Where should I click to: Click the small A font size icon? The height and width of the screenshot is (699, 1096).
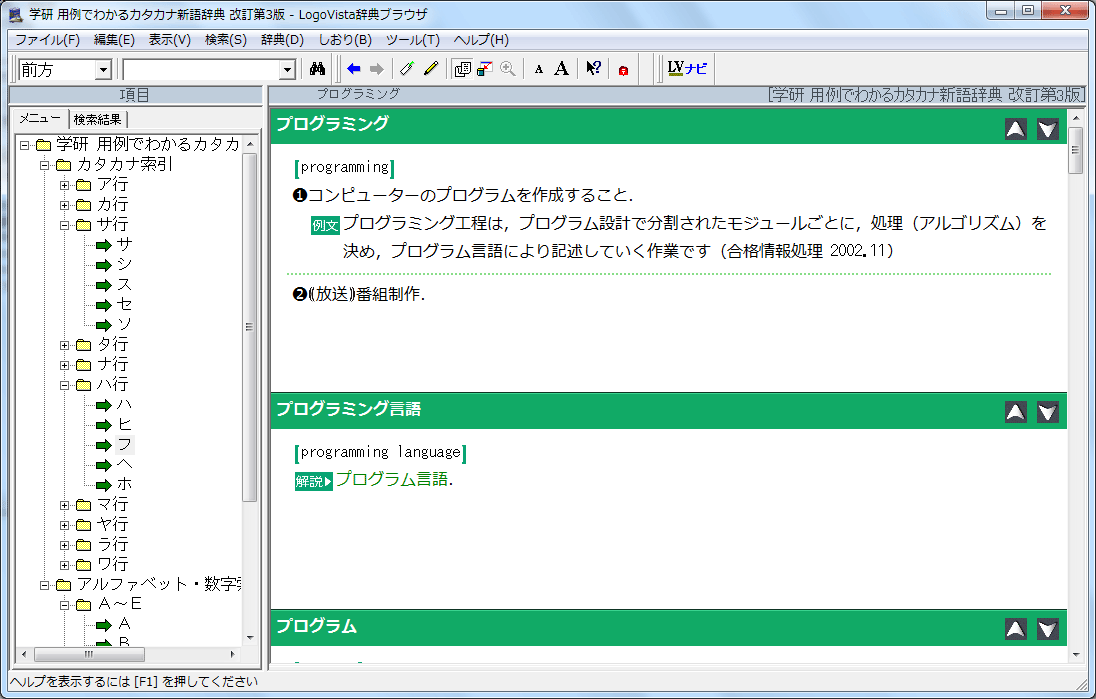point(538,69)
